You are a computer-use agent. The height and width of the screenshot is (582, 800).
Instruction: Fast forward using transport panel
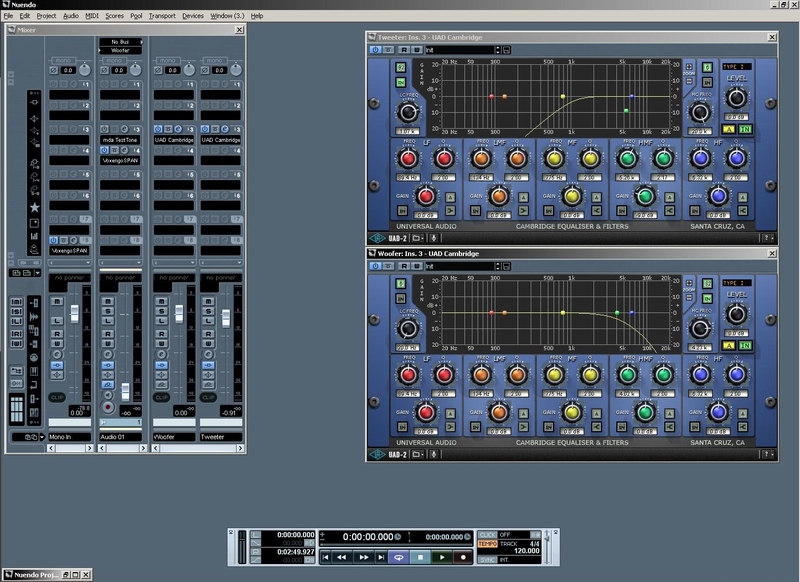tap(363, 558)
